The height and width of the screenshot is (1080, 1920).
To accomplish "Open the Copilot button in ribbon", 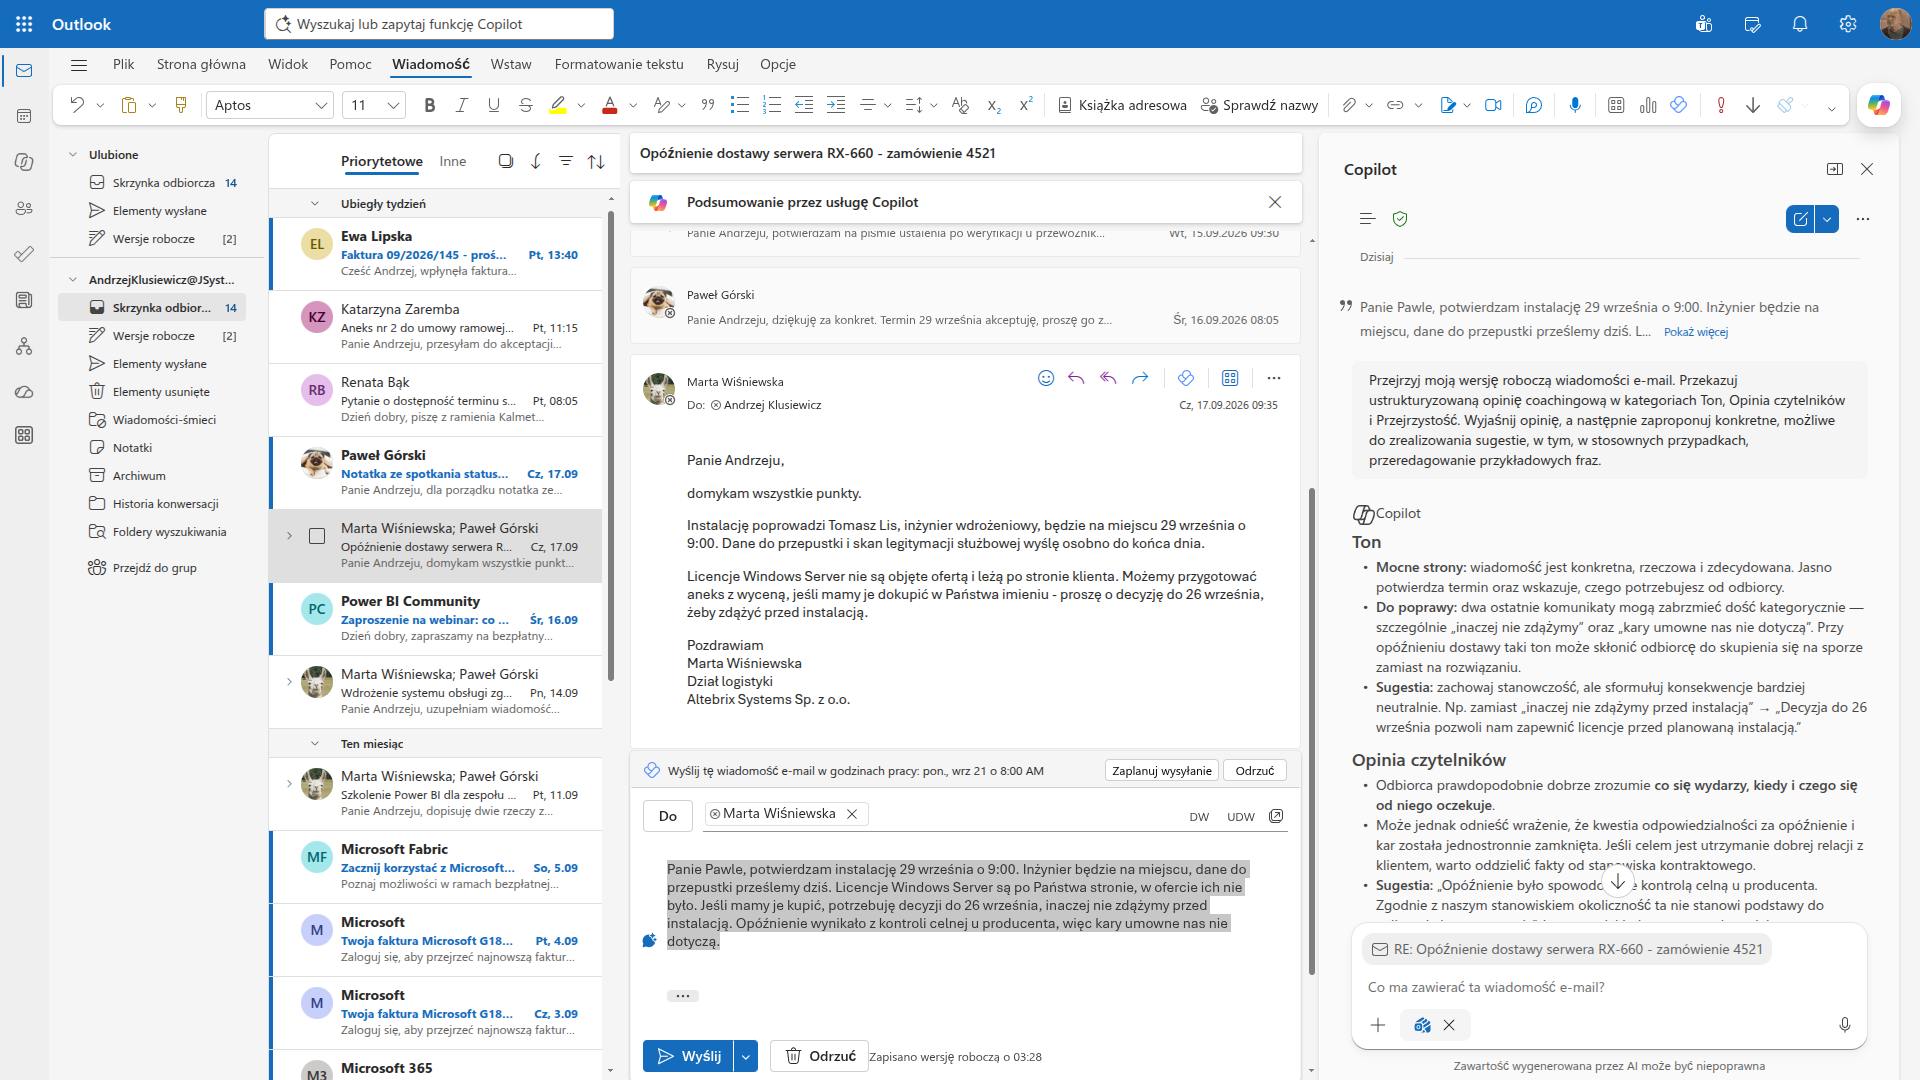I will click(1879, 105).
